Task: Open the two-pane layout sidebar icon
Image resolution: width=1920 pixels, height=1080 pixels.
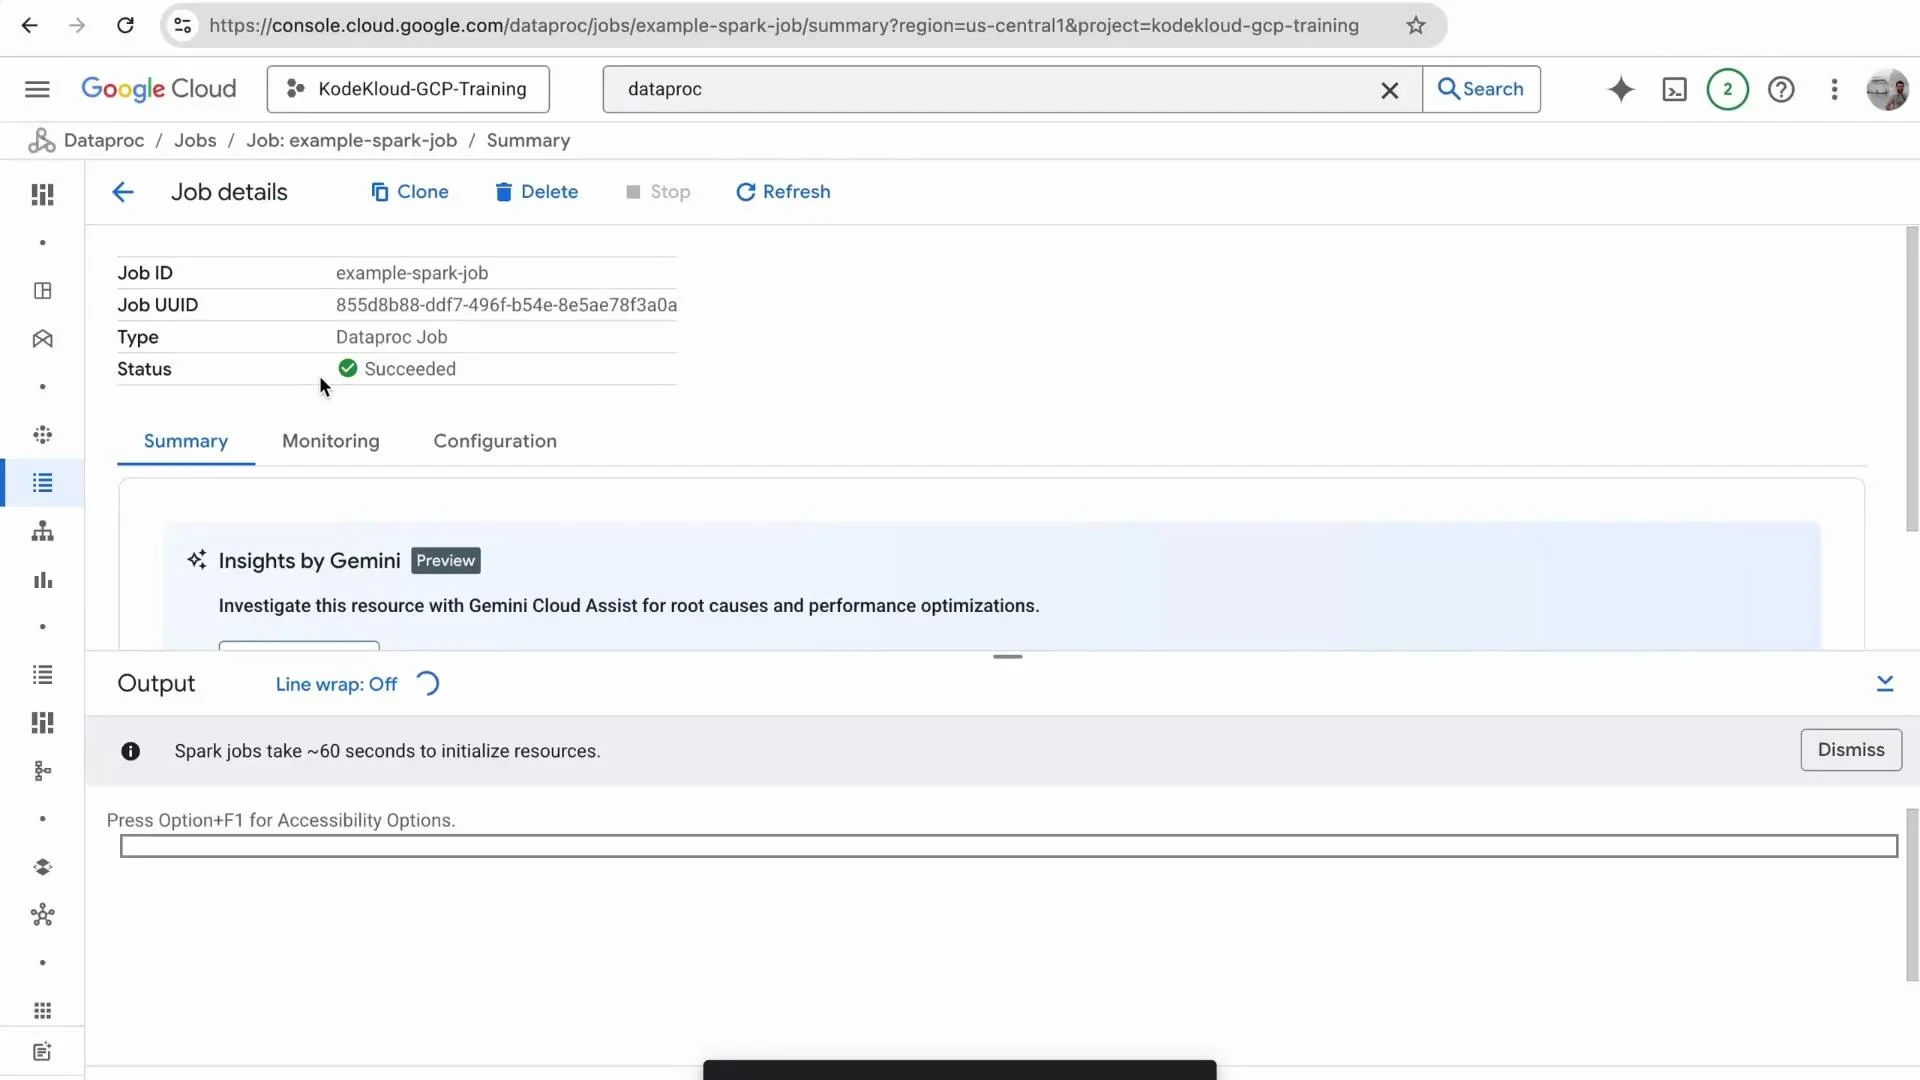Action: point(42,291)
